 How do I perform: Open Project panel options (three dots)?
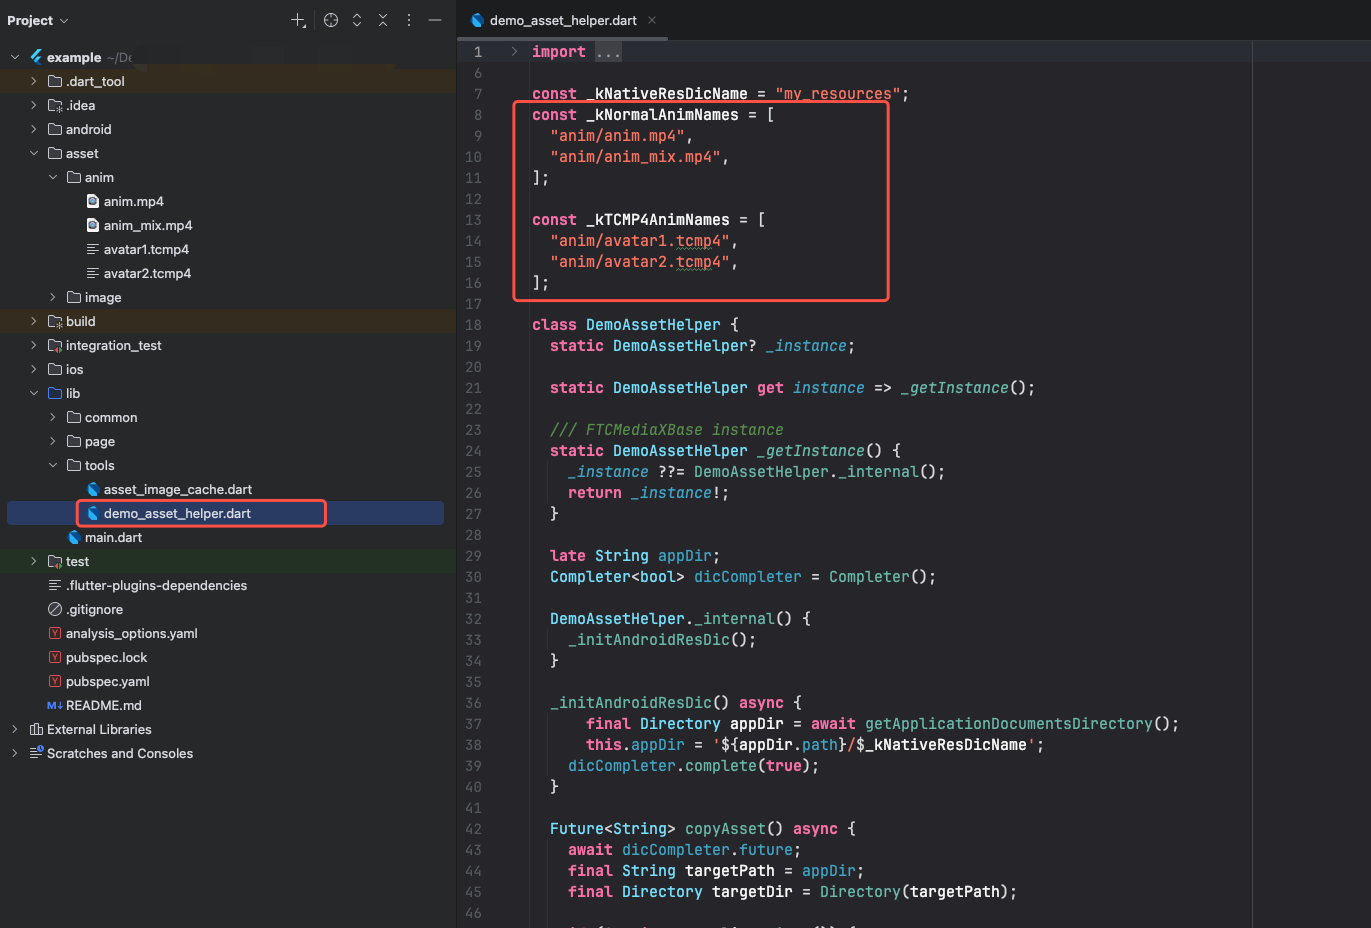(x=409, y=20)
